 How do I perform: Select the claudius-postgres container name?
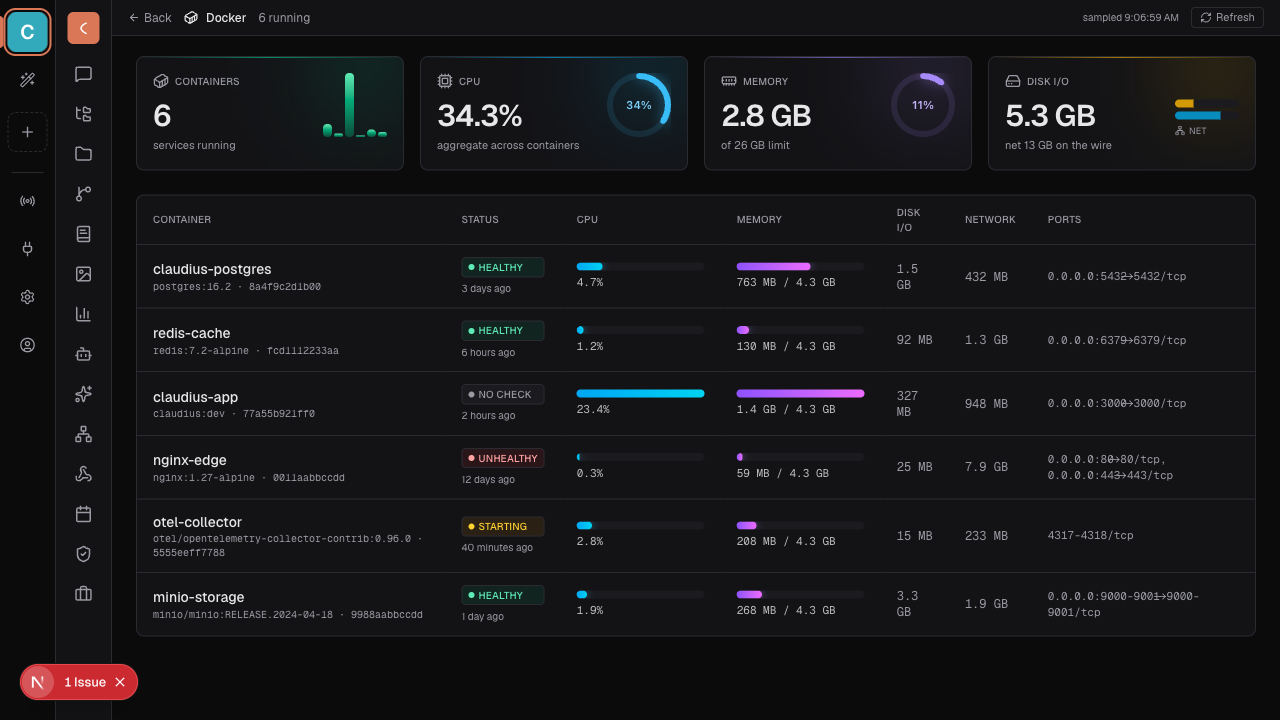[x=212, y=269]
